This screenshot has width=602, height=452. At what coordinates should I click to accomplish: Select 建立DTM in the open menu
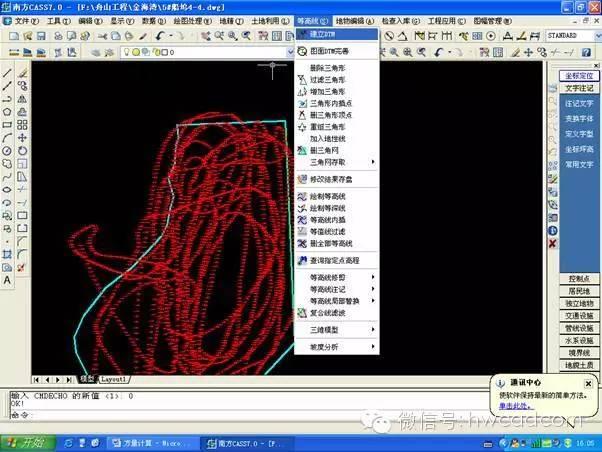click(x=337, y=34)
